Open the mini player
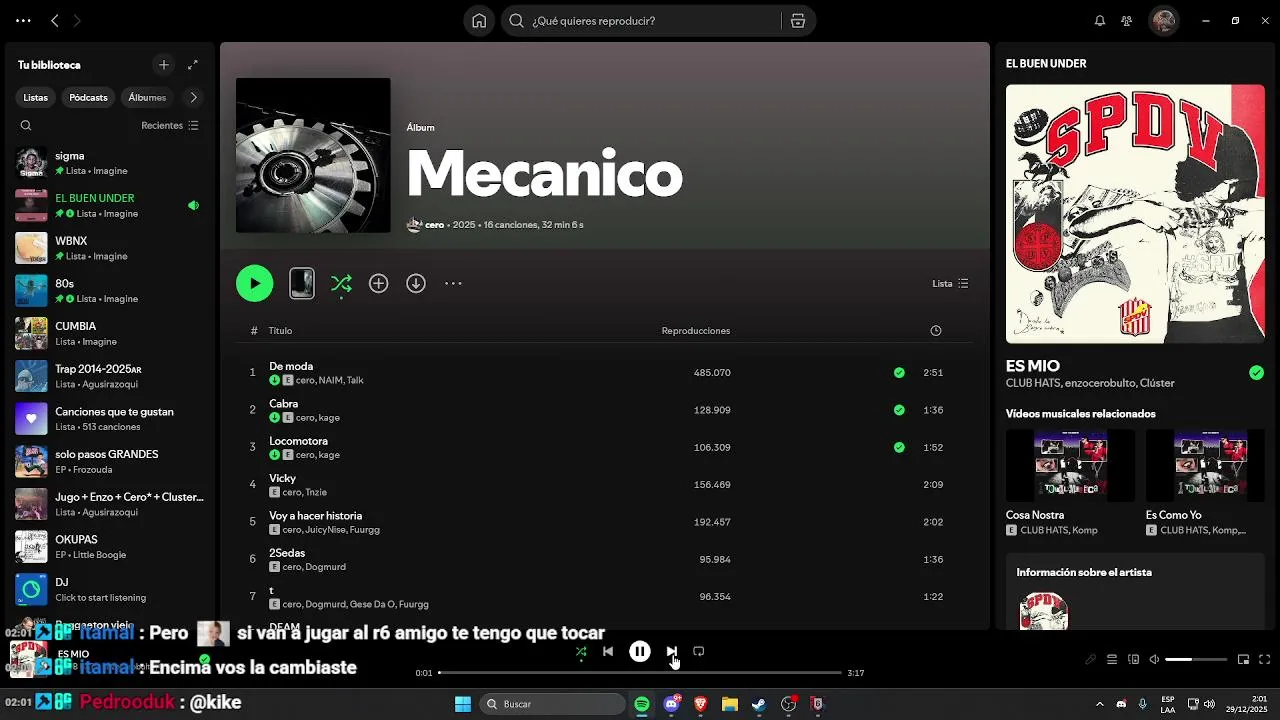 tap(1244, 660)
